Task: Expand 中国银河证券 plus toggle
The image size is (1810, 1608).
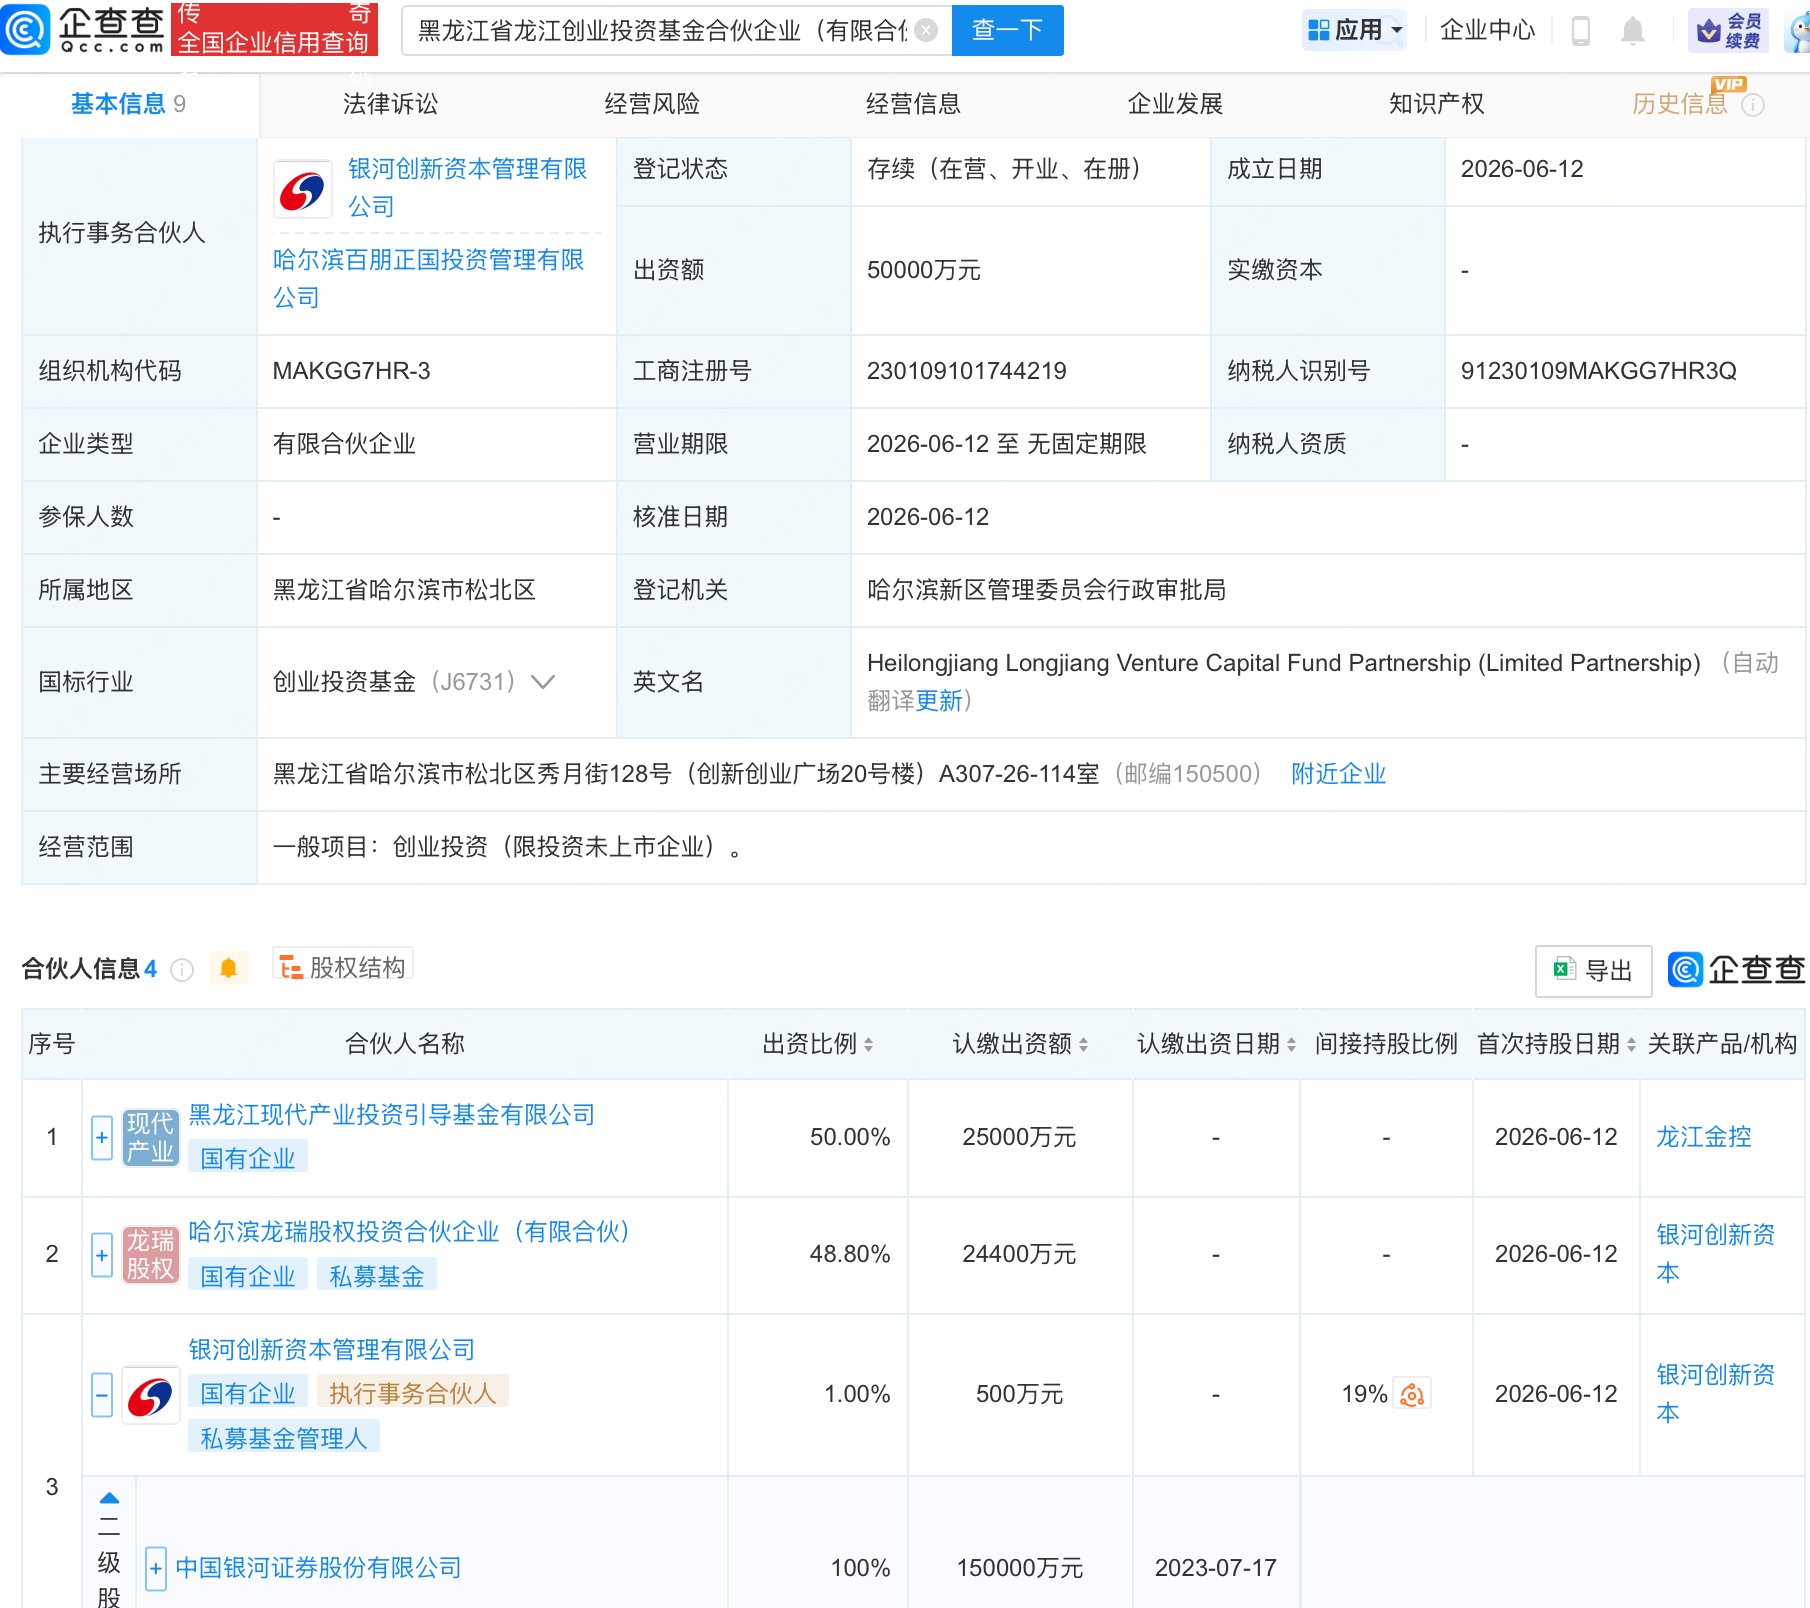Action: pos(156,1569)
